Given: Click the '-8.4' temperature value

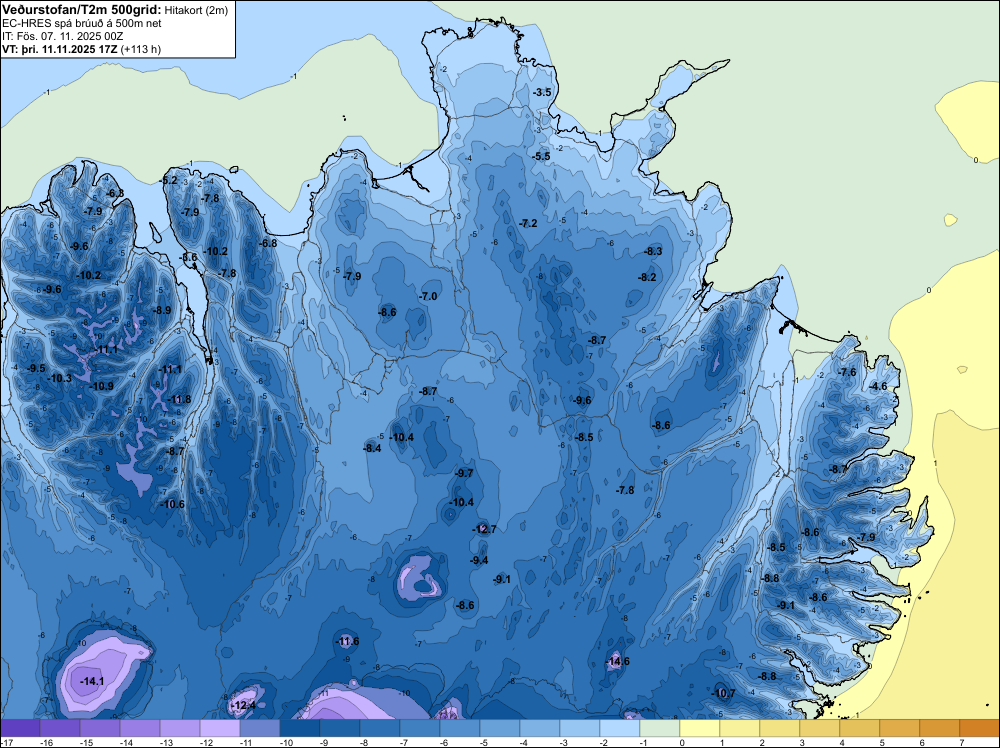Looking at the screenshot, I should coord(372,448).
